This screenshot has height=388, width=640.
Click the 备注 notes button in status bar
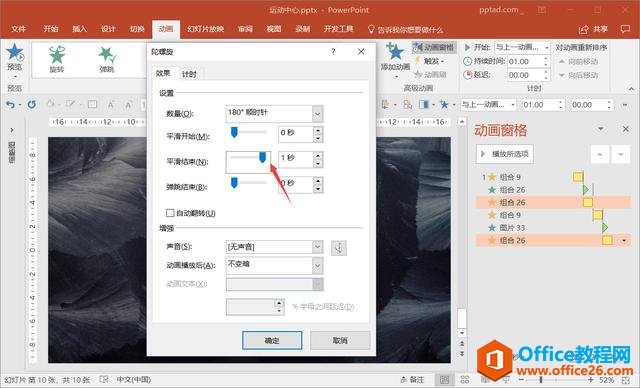click(412, 380)
